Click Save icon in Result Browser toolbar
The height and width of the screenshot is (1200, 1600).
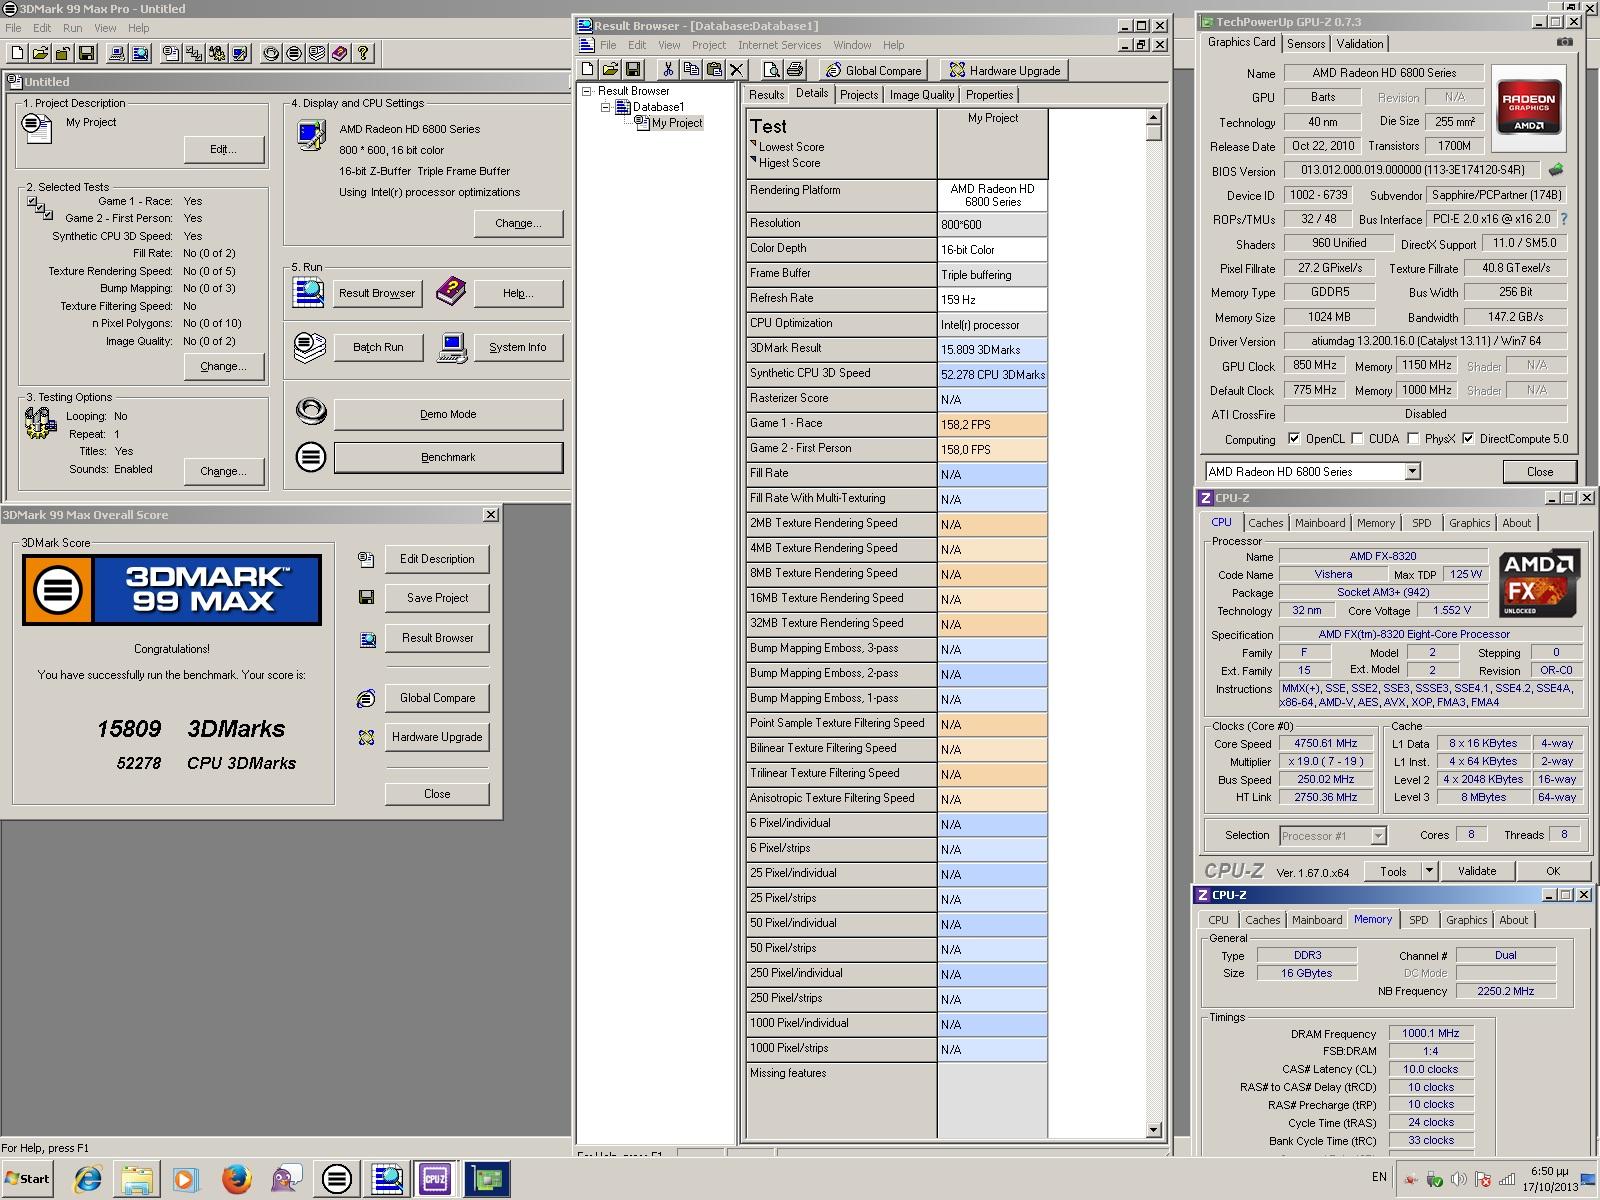[633, 69]
